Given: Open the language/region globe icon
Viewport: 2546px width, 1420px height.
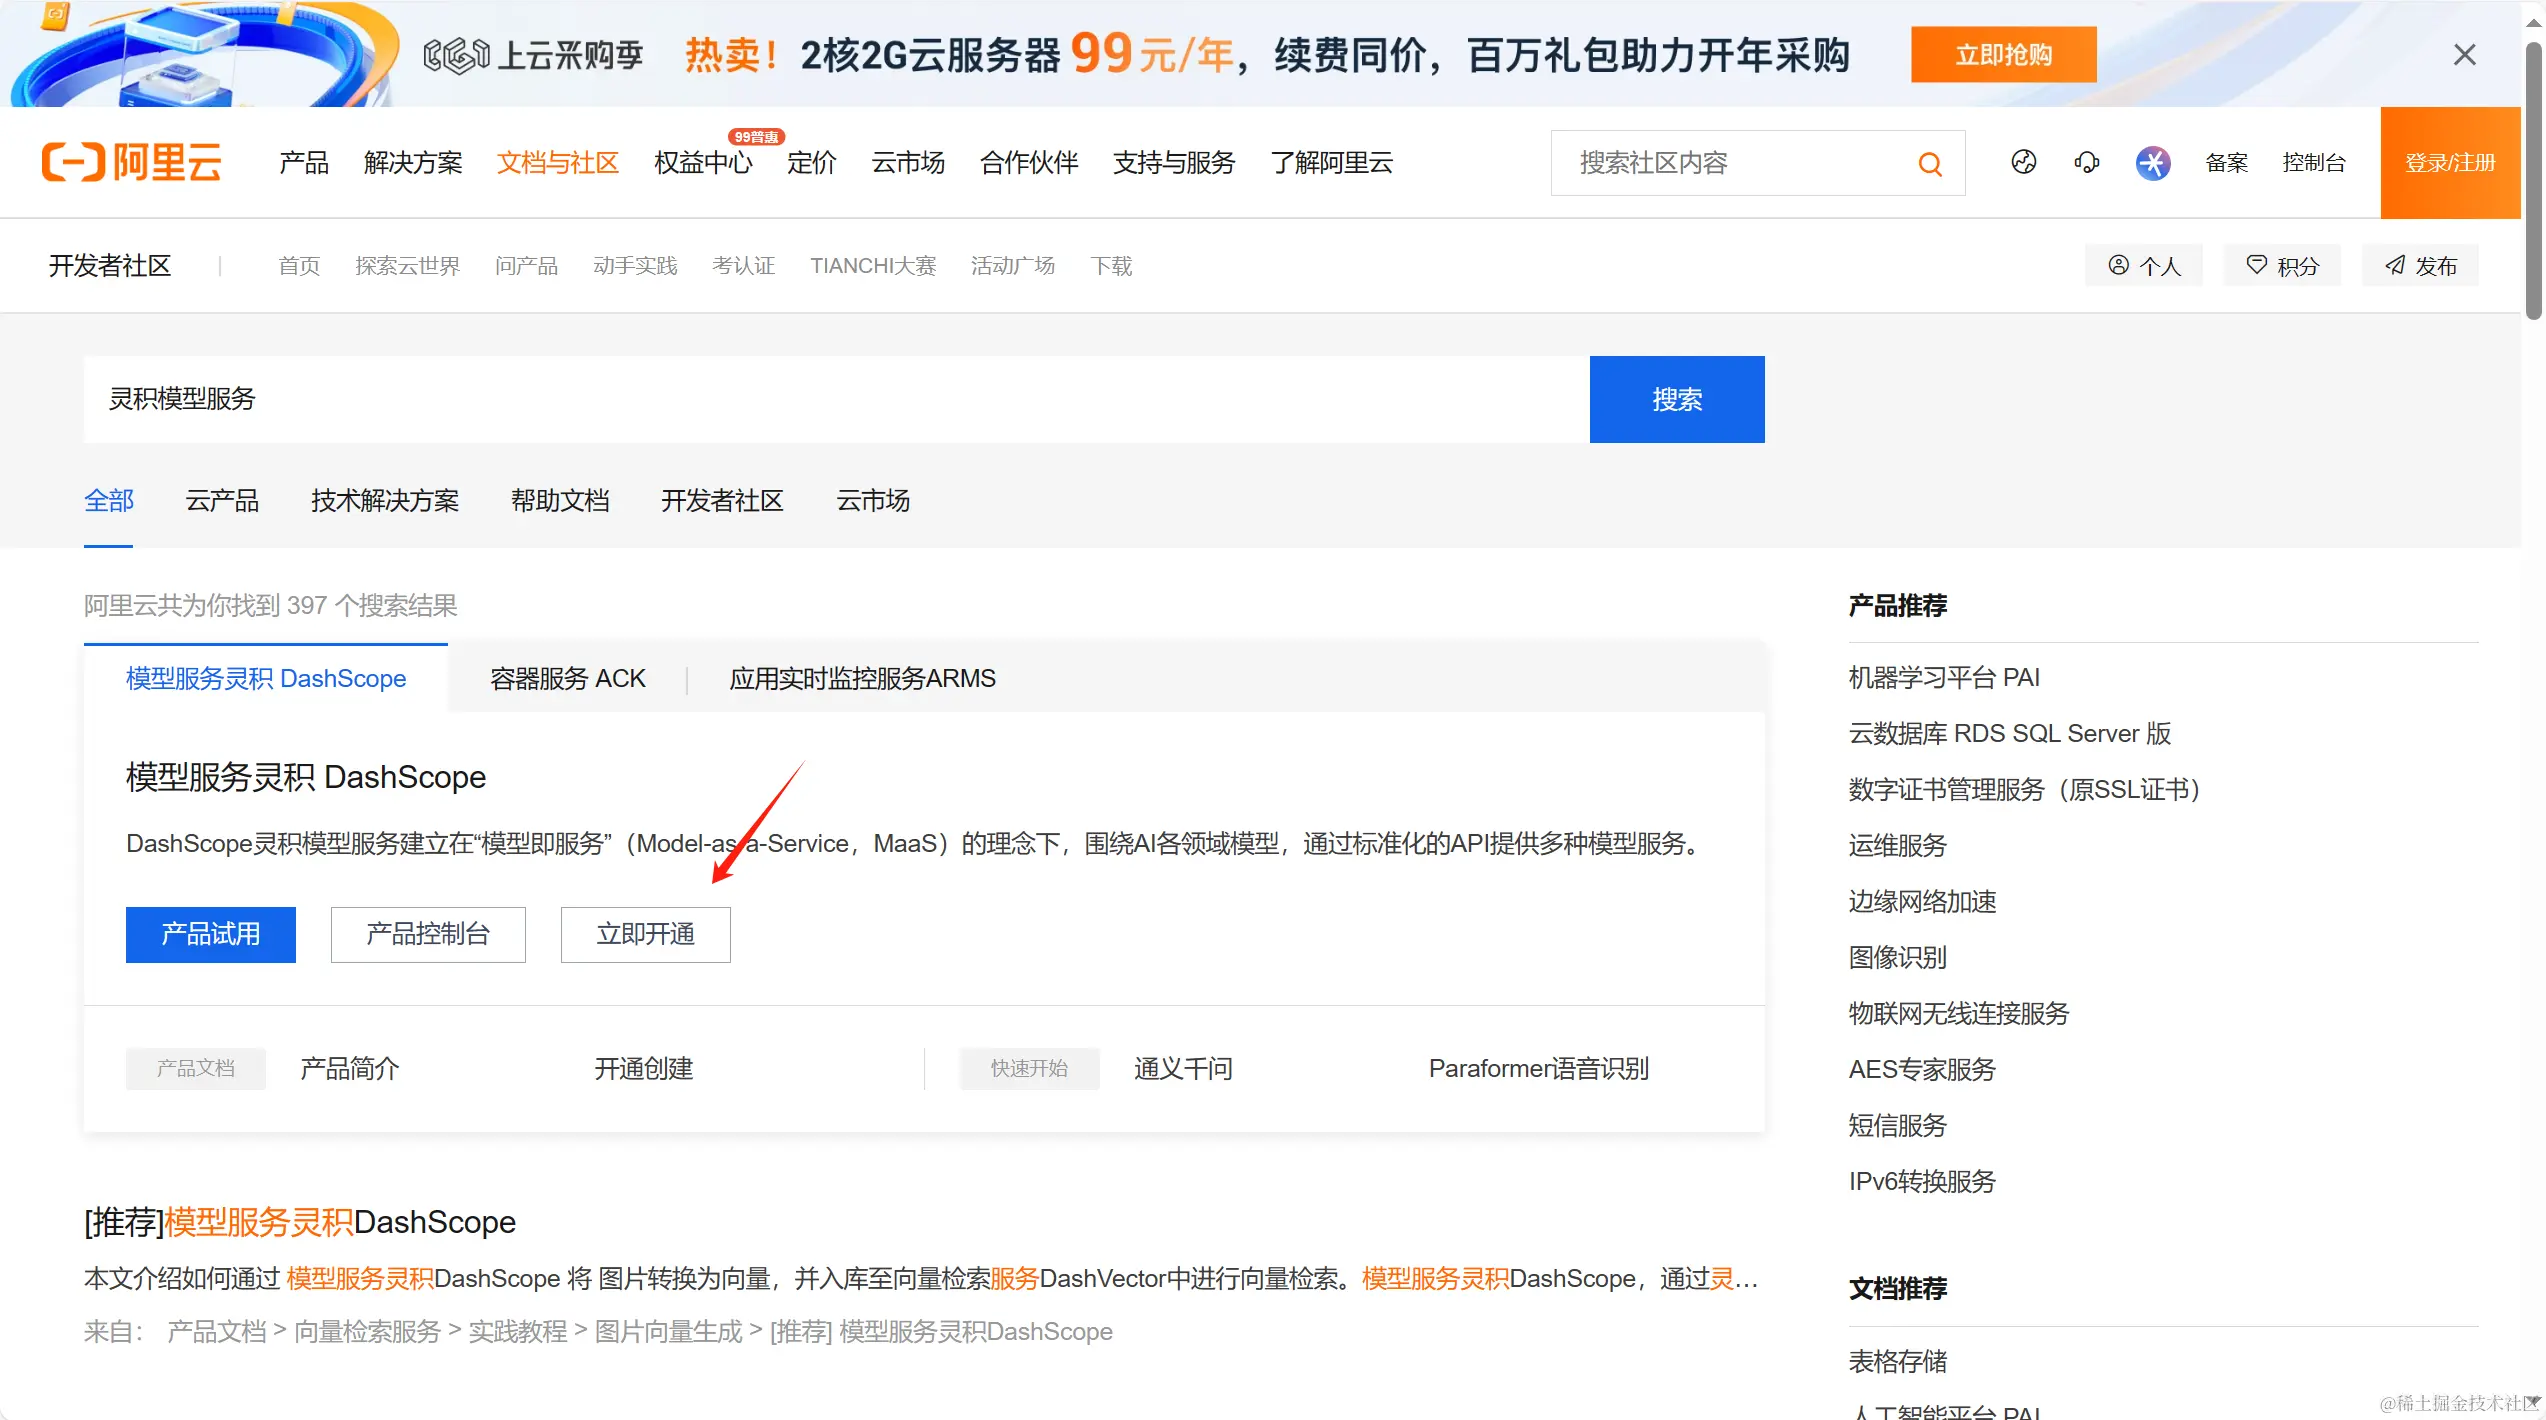Looking at the screenshot, I should [2023, 162].
